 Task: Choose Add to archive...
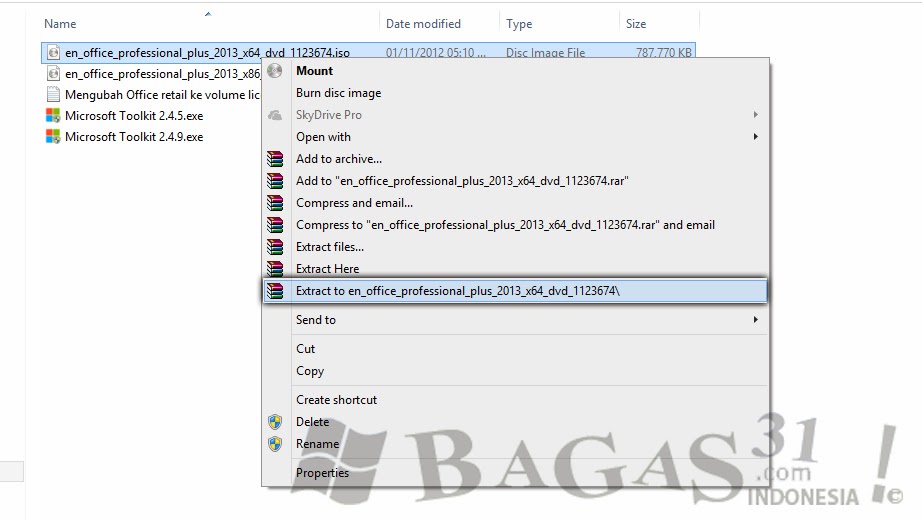pos(339,159)
